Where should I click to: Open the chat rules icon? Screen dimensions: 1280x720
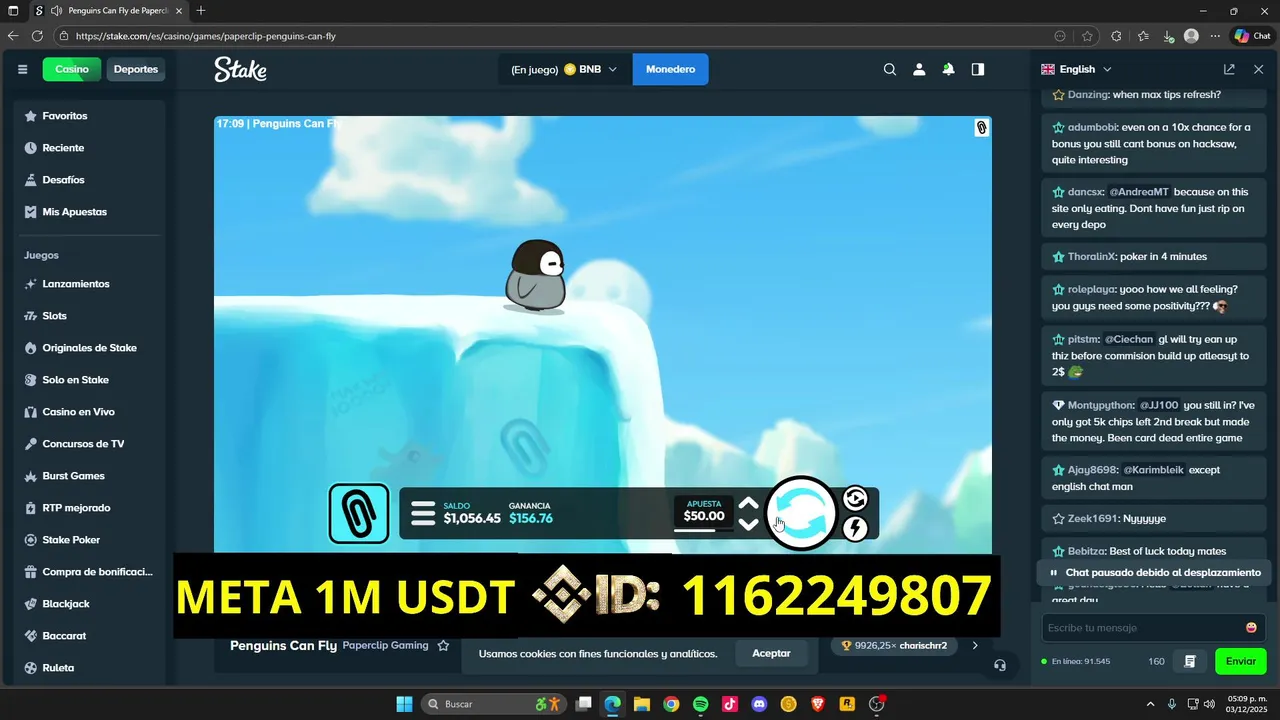1190,661
